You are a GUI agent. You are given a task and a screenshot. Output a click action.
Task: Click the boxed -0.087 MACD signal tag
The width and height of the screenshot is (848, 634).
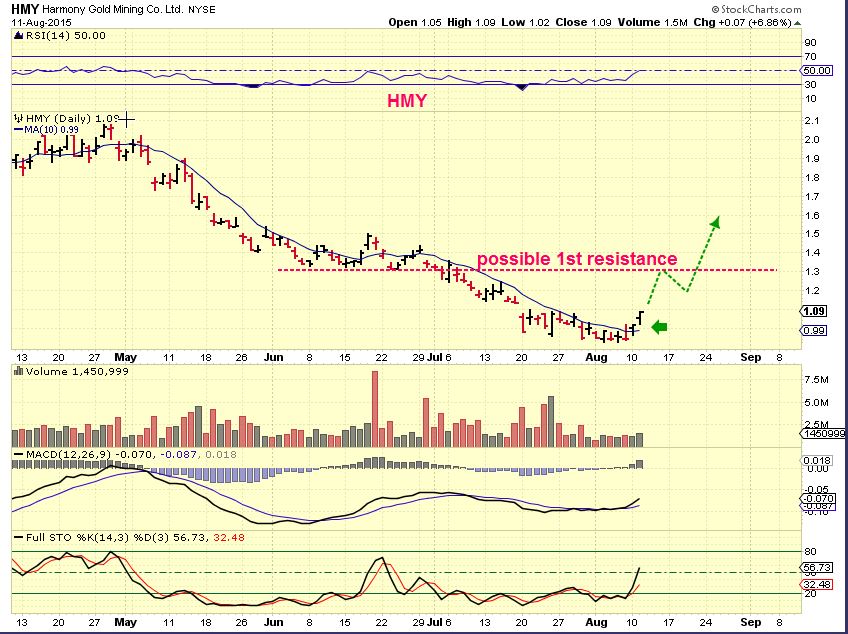pos(816,506)
